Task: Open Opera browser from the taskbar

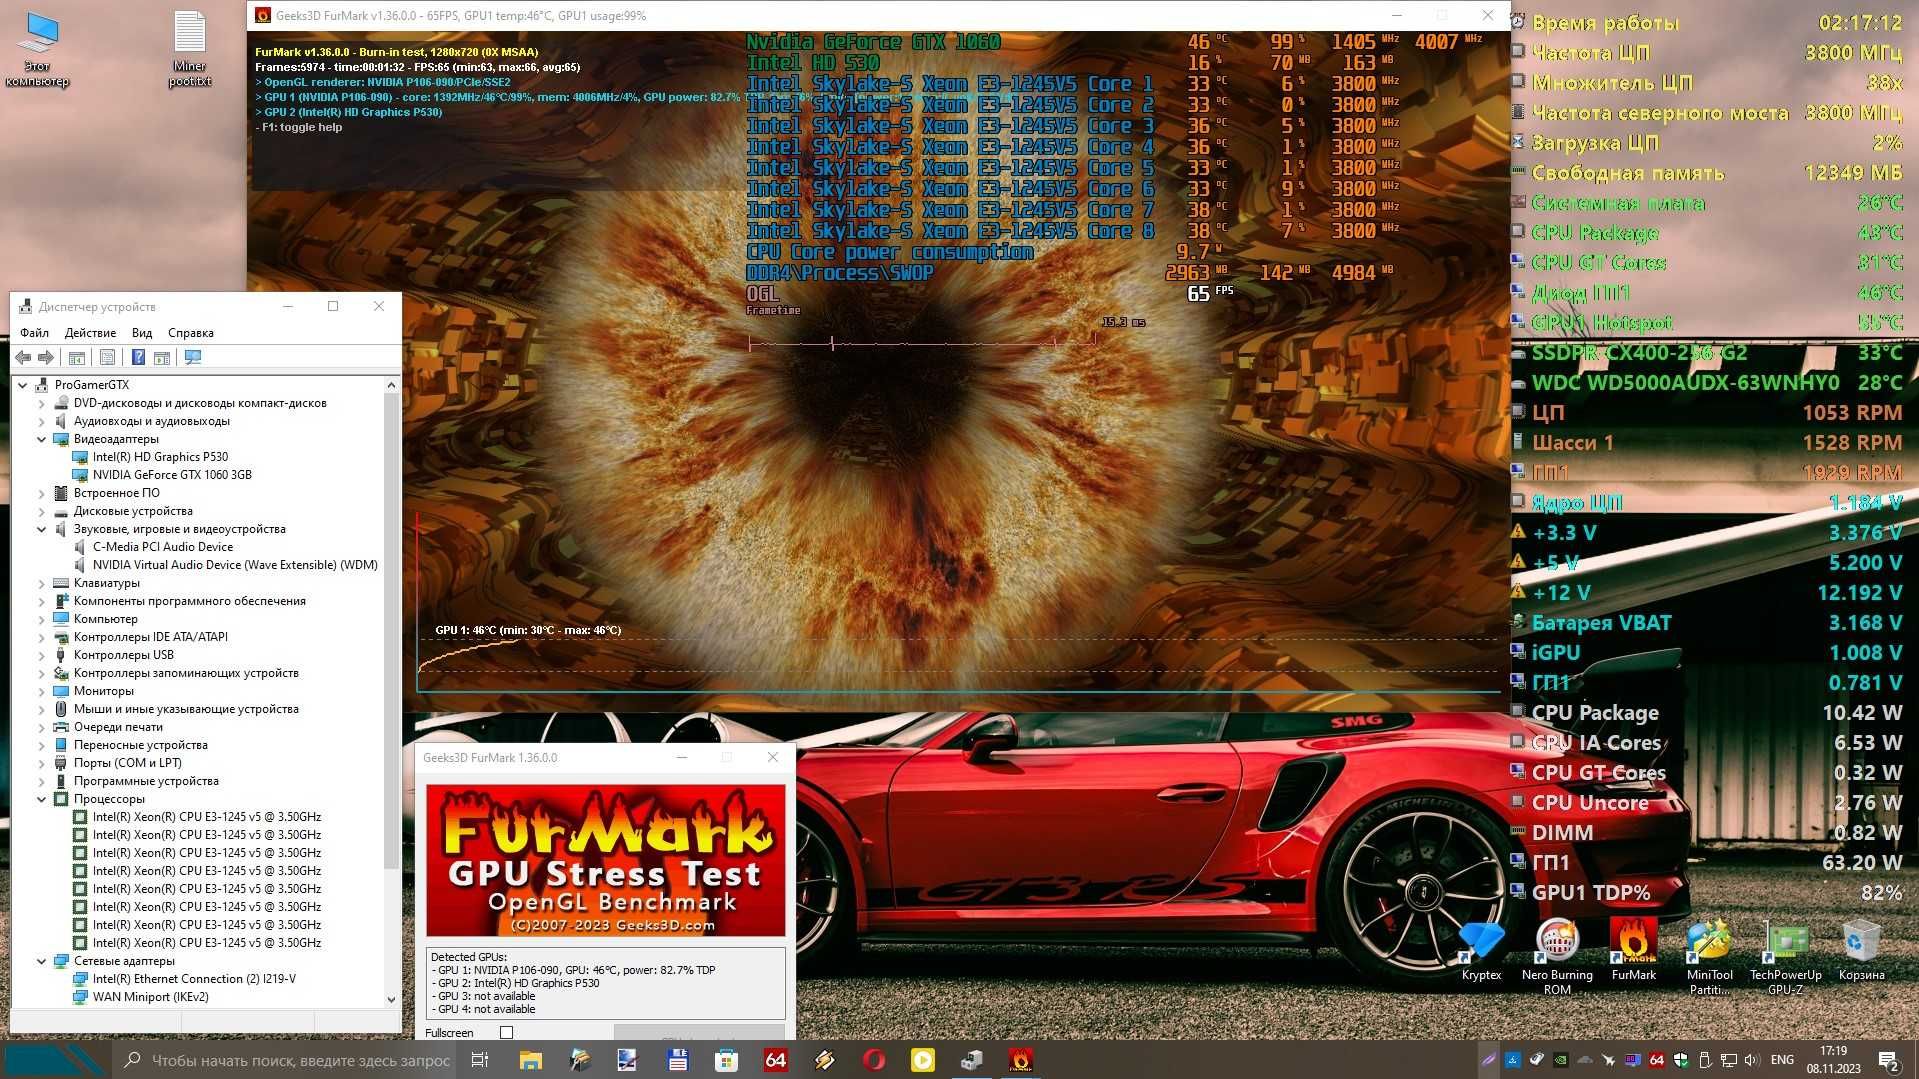Action: click(x=873, y=1060)
